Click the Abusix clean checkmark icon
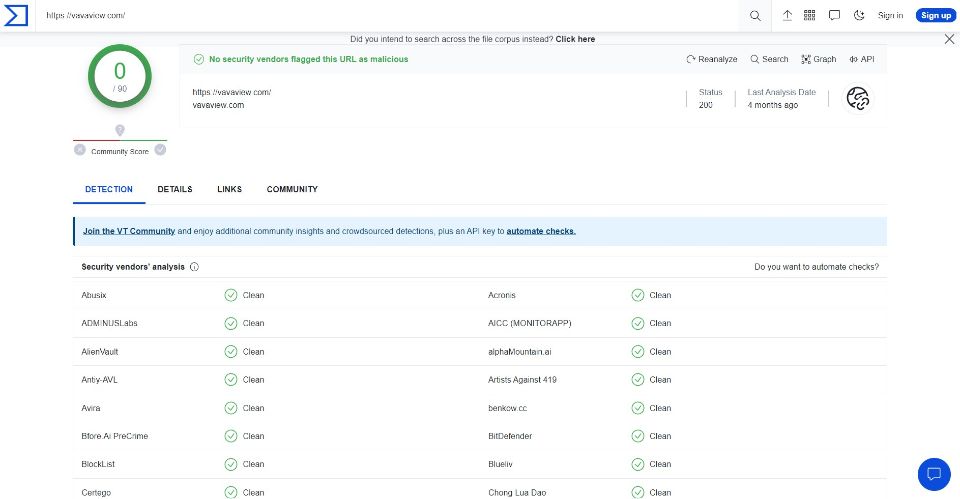Screen dimensions: 960x499 coord(231,295)
